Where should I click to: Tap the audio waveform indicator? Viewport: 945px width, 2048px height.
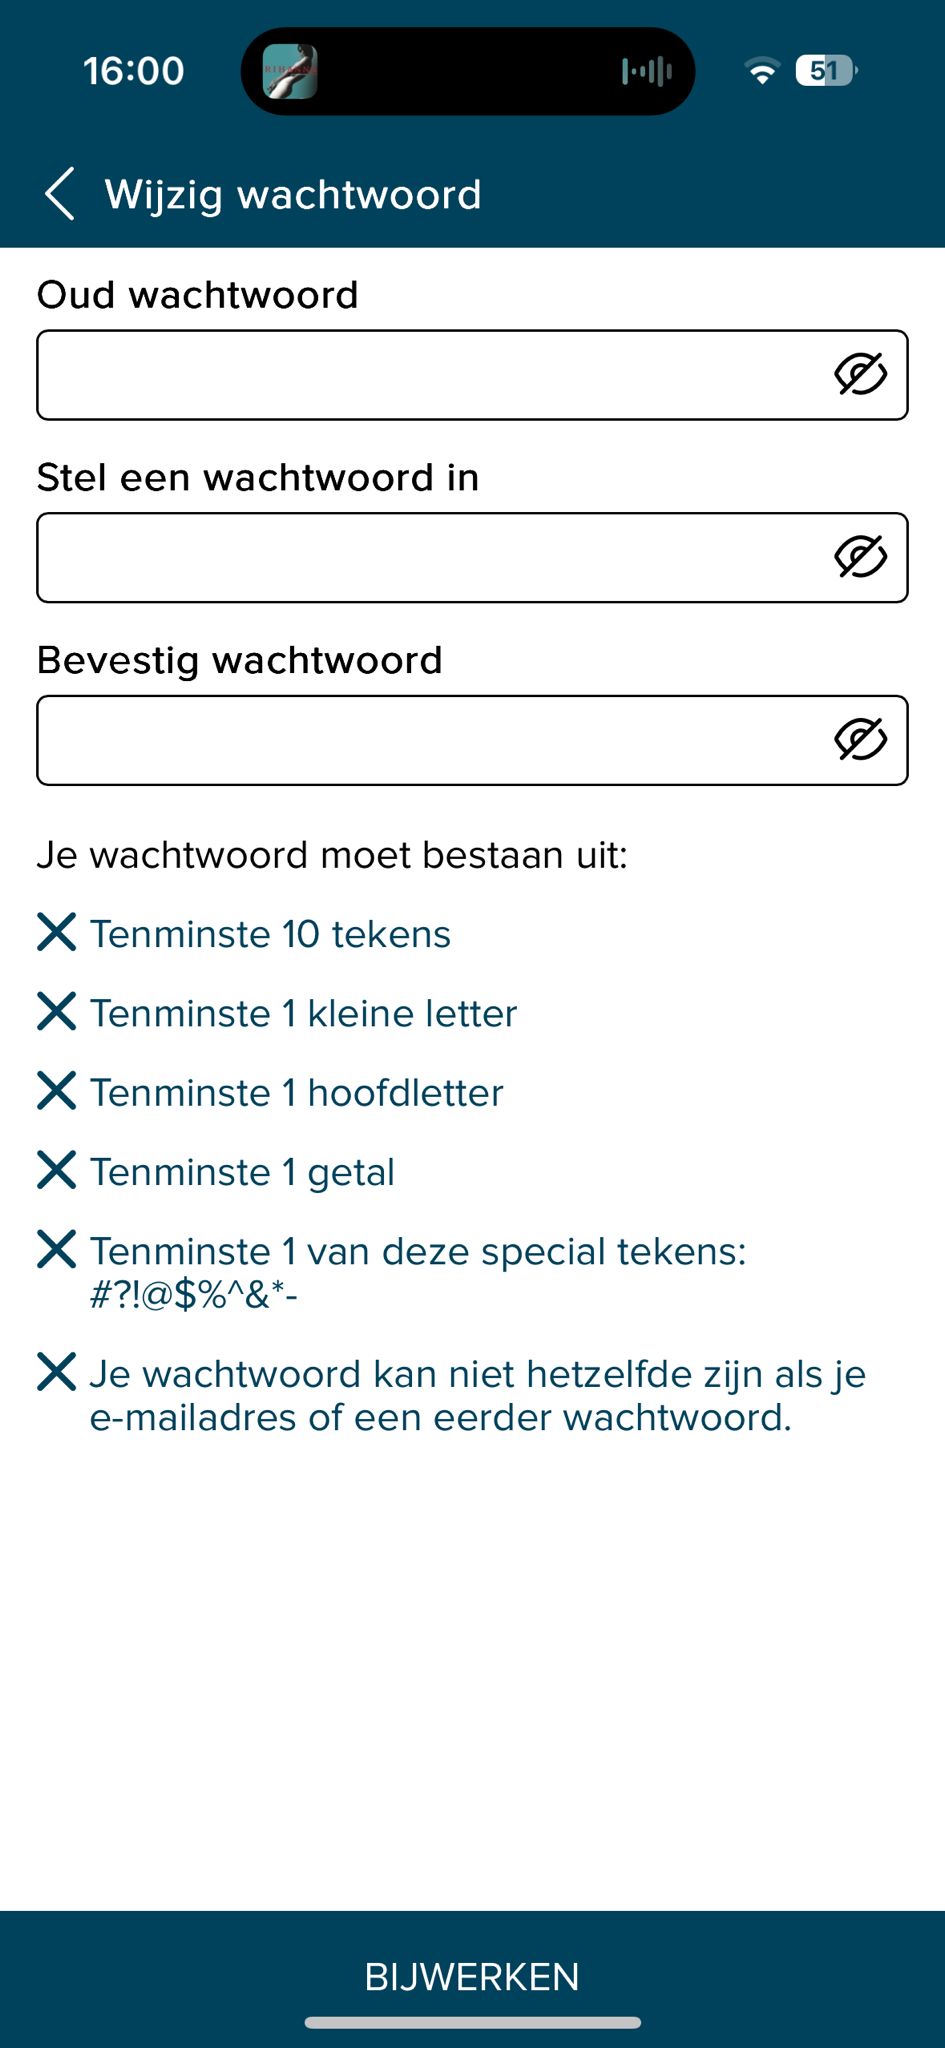tap(646, 72)
